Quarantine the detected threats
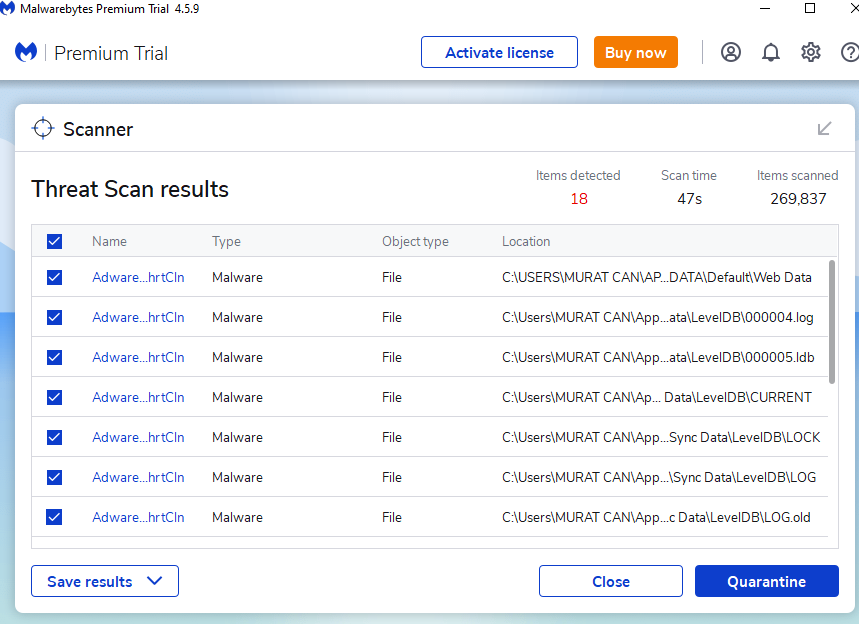The image size is (859, 624). (x=766, y=581)
